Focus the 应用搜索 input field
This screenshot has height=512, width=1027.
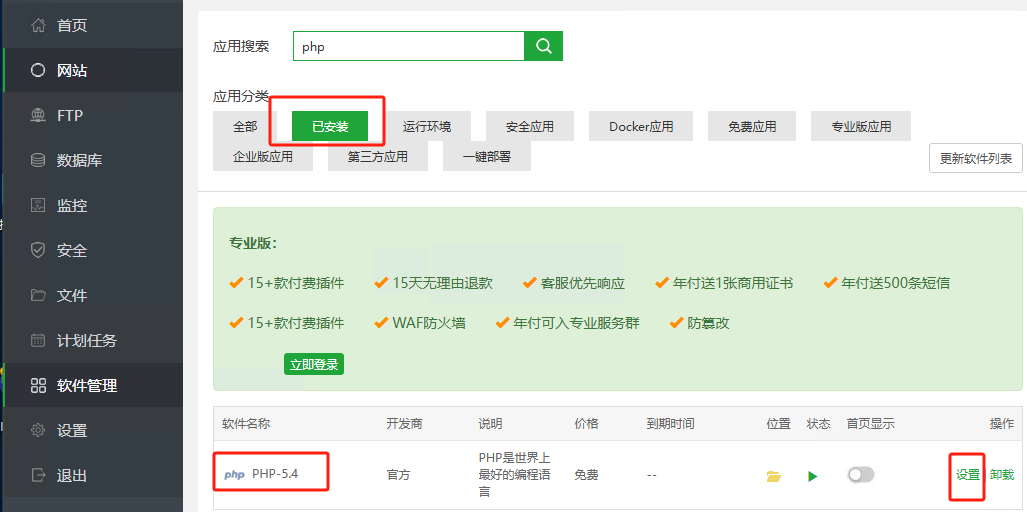pos(408,46)
